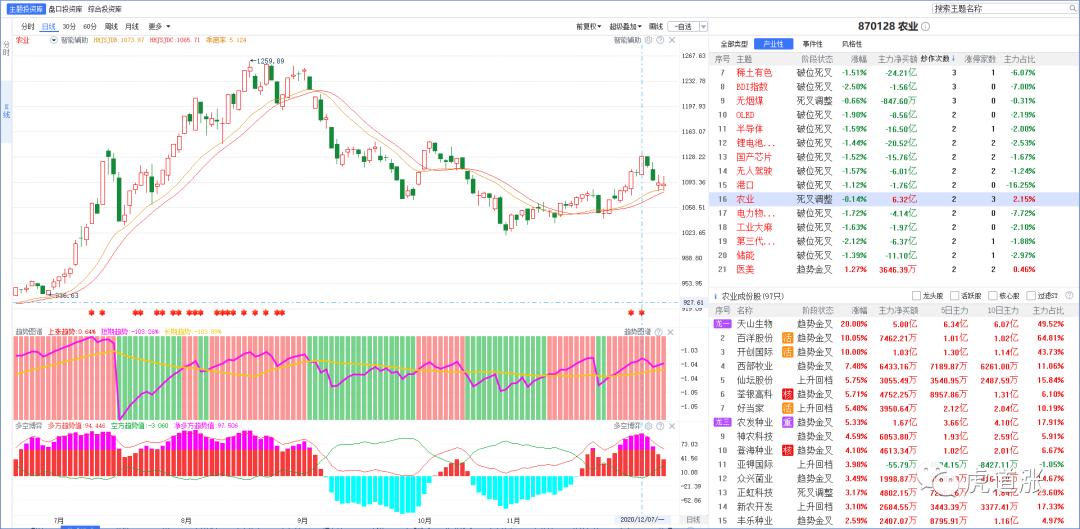The image size is (1080, 529).
Task: Open the 前复权 adjustment dropdown
Action: [x=588, y=26]
